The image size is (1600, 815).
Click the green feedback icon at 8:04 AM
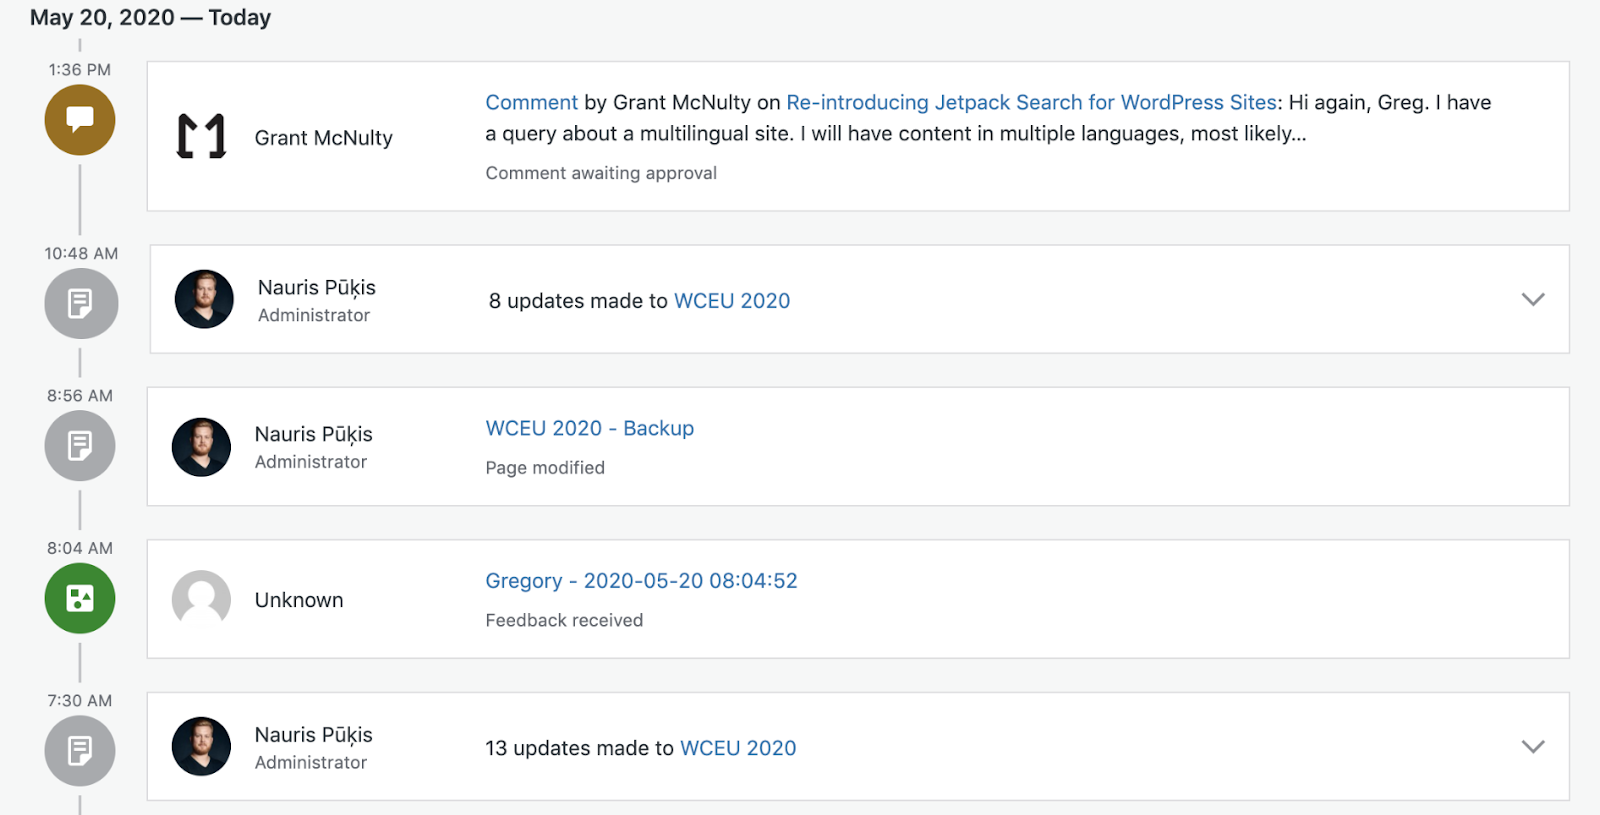[x=79, y=598]
